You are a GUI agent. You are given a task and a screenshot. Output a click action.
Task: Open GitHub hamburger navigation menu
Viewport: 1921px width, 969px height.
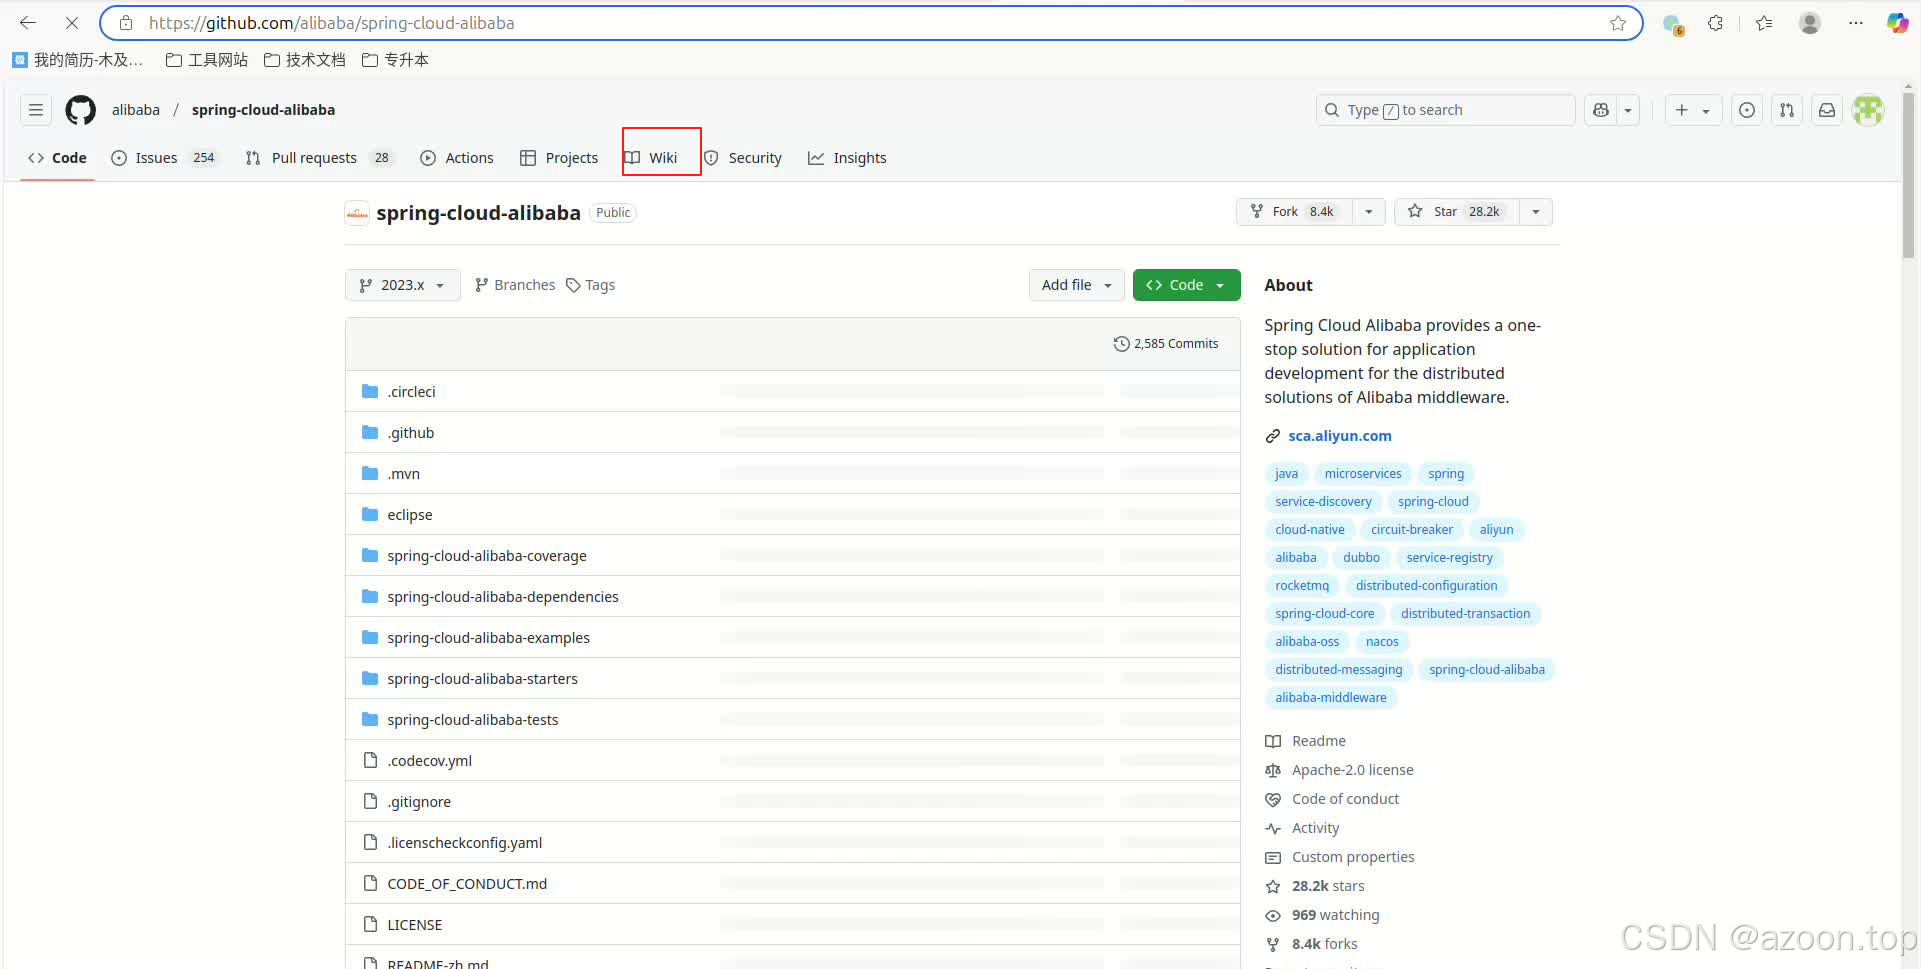[36, 110]
